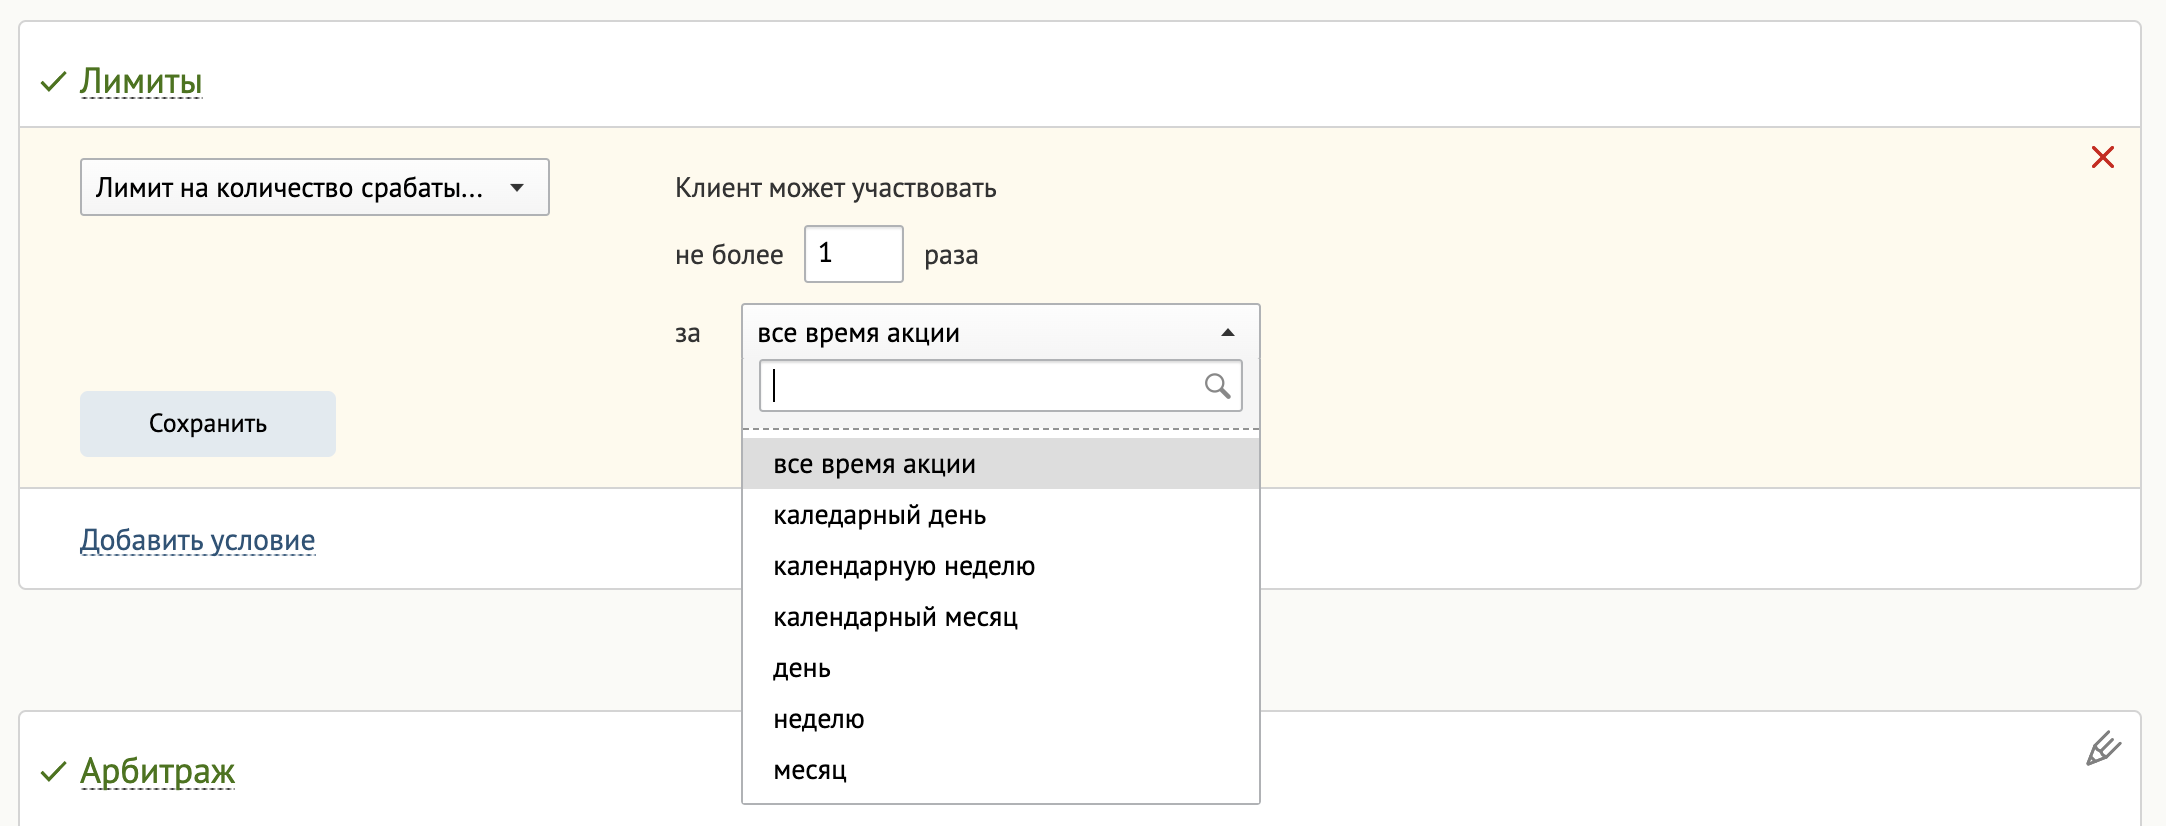2166x826 pixels.
Task: Select 'каледарный день' option
Action: 1000,515
